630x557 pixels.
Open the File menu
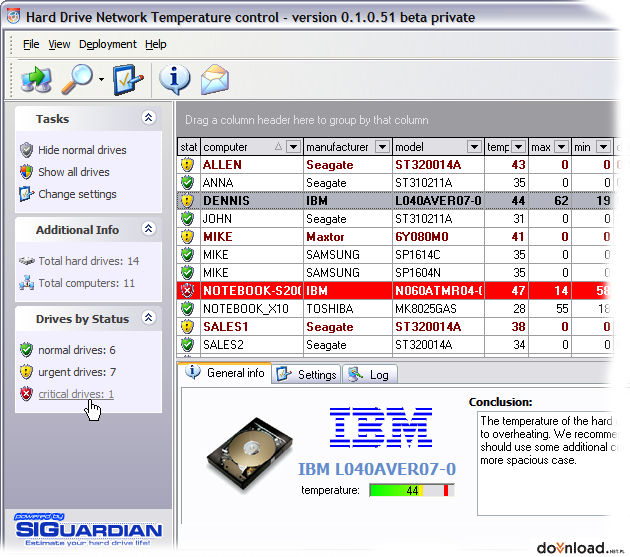coord(31,44)
